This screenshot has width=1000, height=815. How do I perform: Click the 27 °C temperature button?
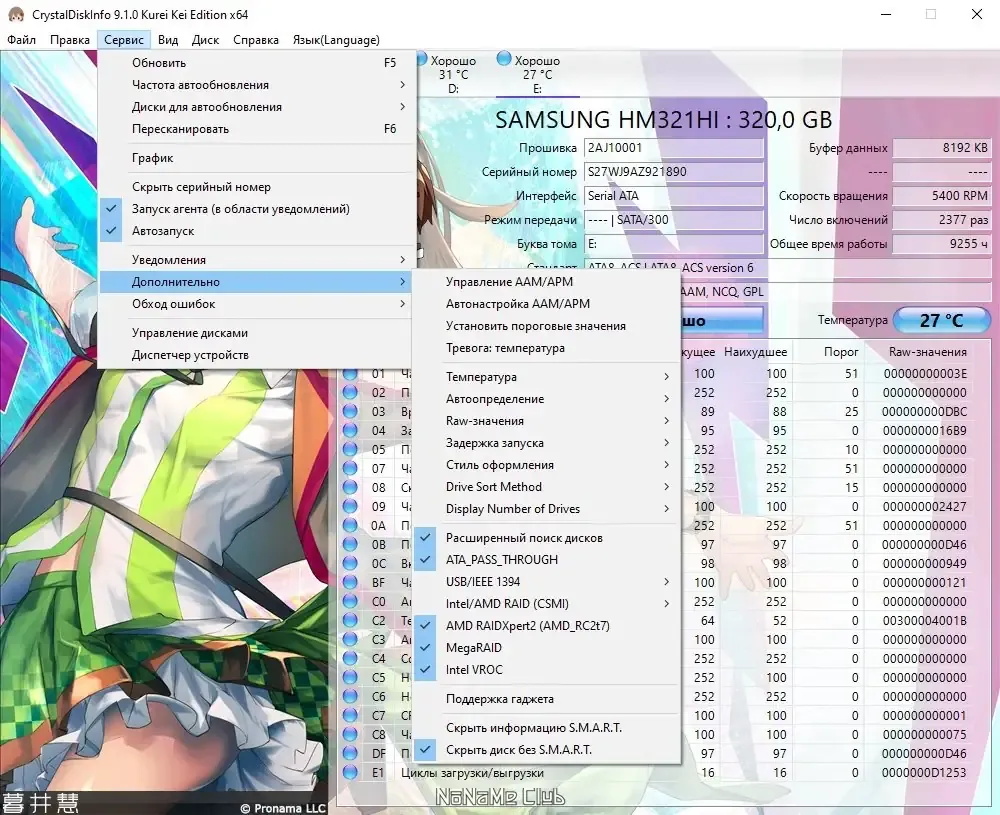pos(941,320)
